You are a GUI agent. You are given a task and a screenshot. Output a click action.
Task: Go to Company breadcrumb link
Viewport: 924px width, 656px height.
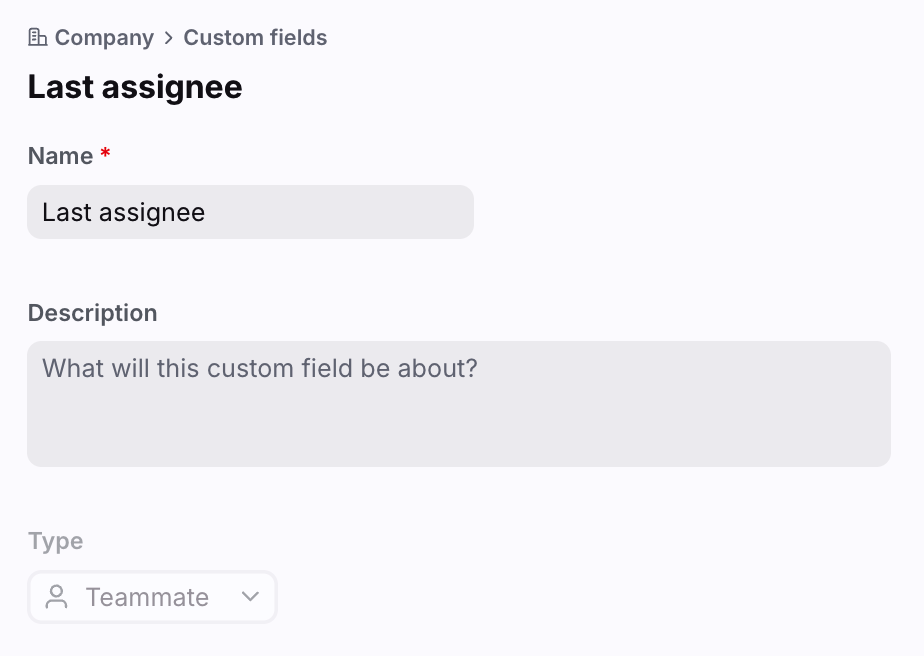coord(103,38)
